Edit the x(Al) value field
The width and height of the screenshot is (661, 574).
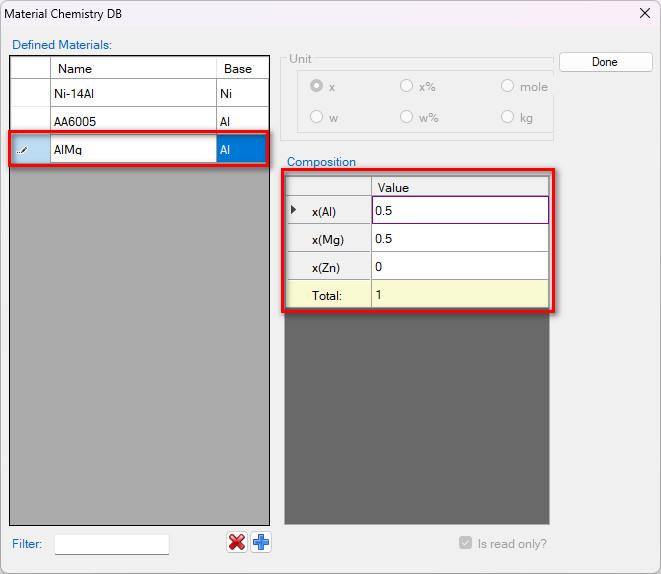tap(459, 210)
